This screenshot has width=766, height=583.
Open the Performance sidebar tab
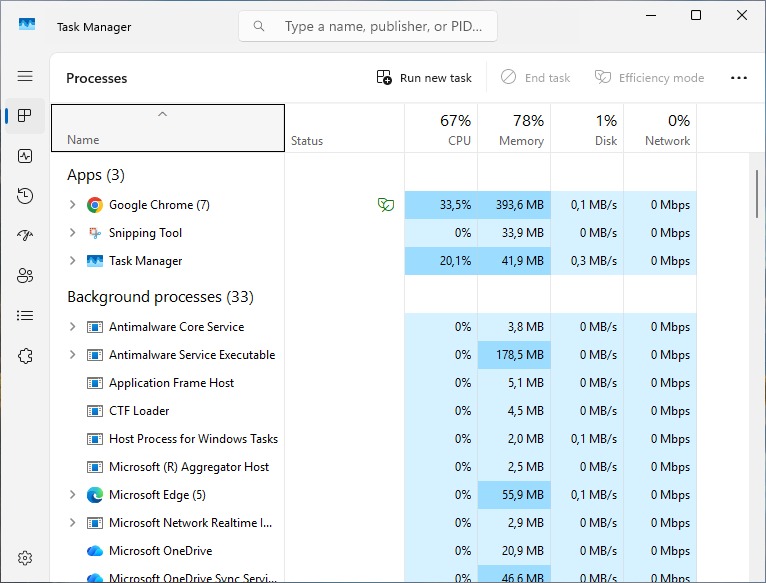pos(25,156)
